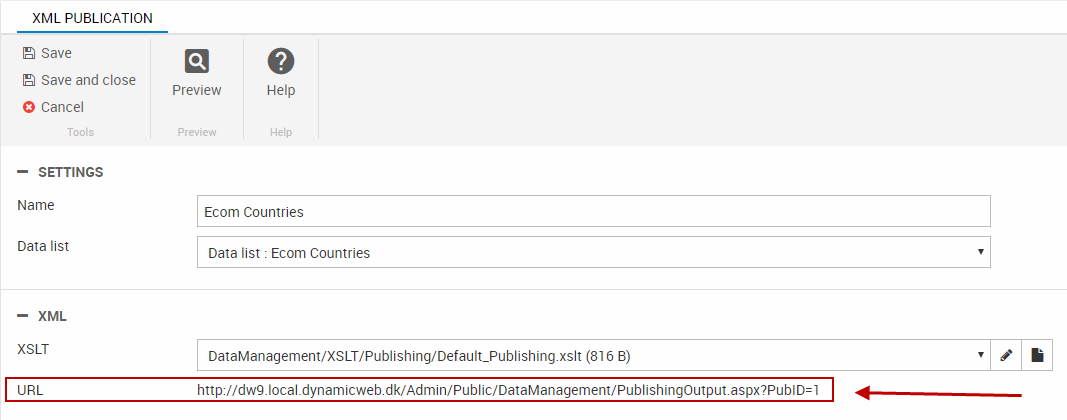The height and width of the screenshot is (420, 1067).
Task: Click the Preview magnifier icon
Action: tap(197, 61)
